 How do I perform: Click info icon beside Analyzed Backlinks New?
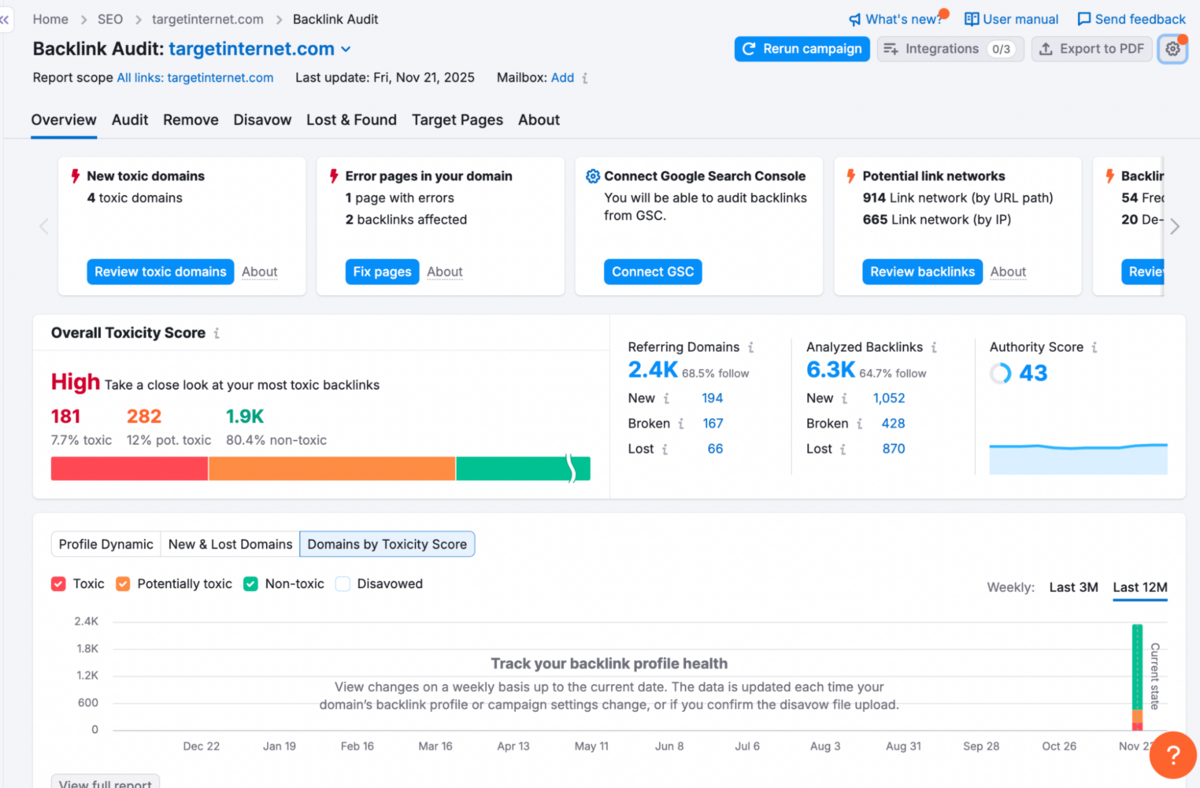845,398
